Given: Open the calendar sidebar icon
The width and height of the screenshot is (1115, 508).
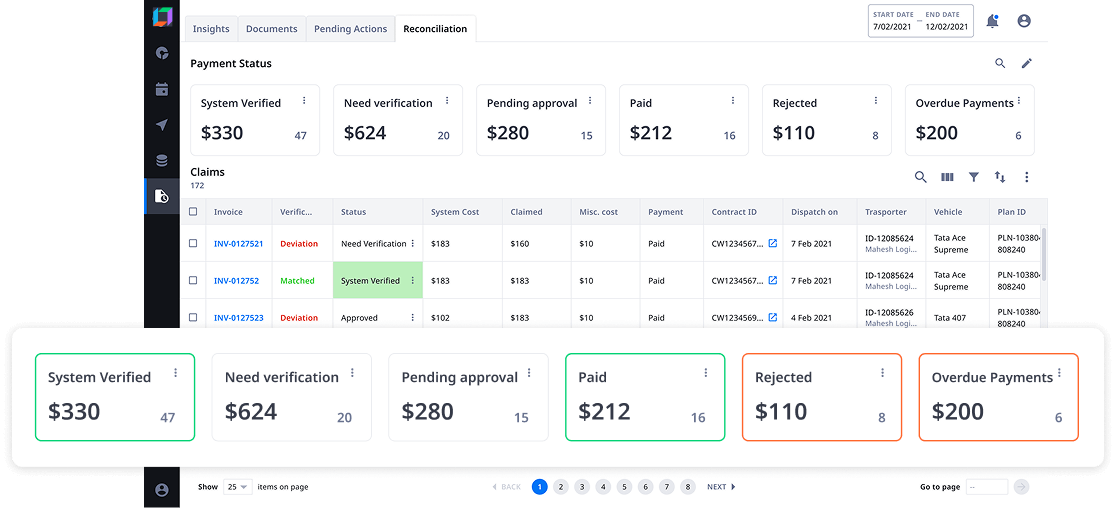Looking at the screenshot, I should pos(162,89).
